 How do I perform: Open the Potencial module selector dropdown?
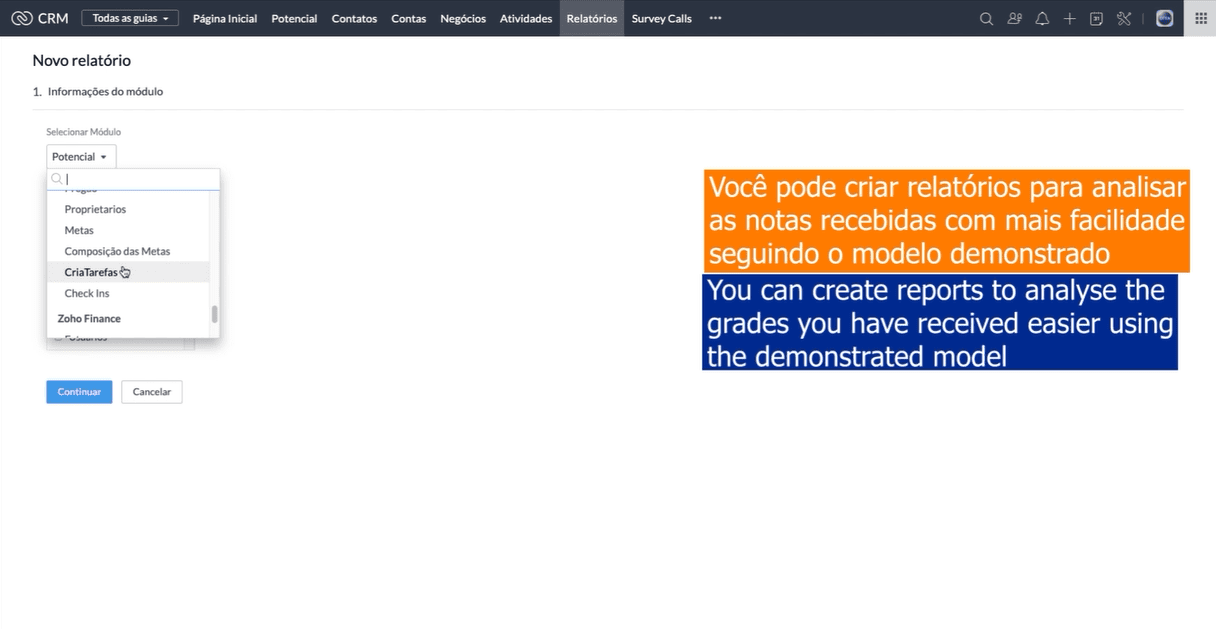81,157
